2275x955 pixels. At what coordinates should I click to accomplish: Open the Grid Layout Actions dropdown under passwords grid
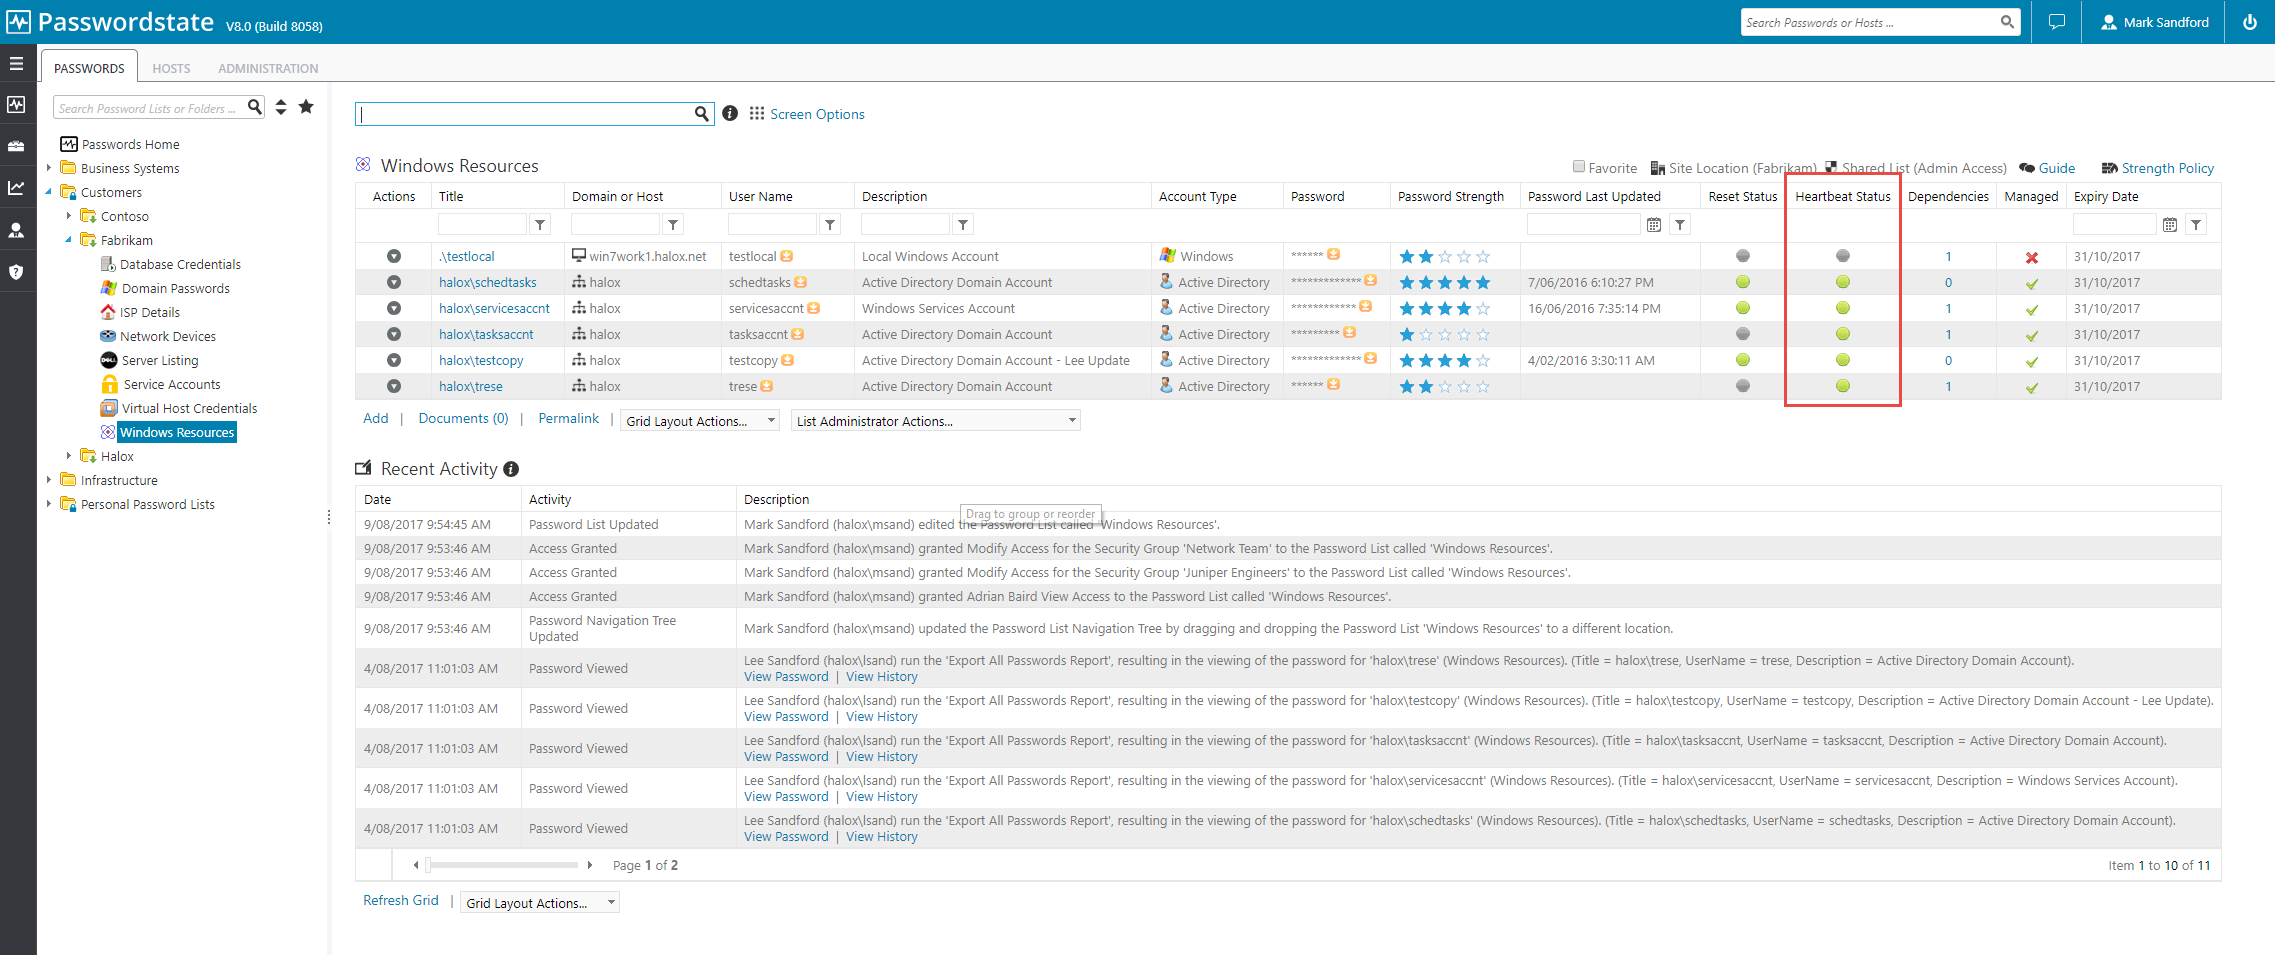[700, 421]
